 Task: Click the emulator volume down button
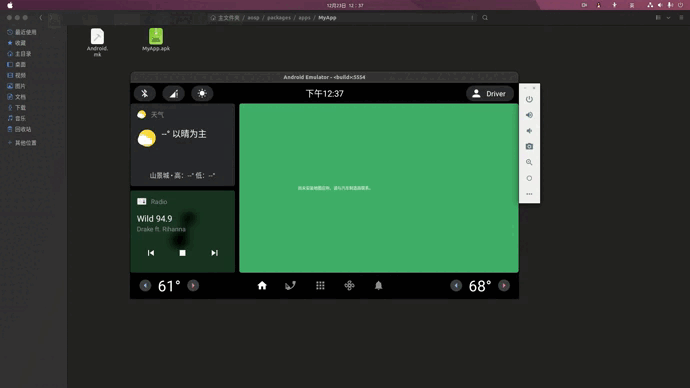[529, 131]
